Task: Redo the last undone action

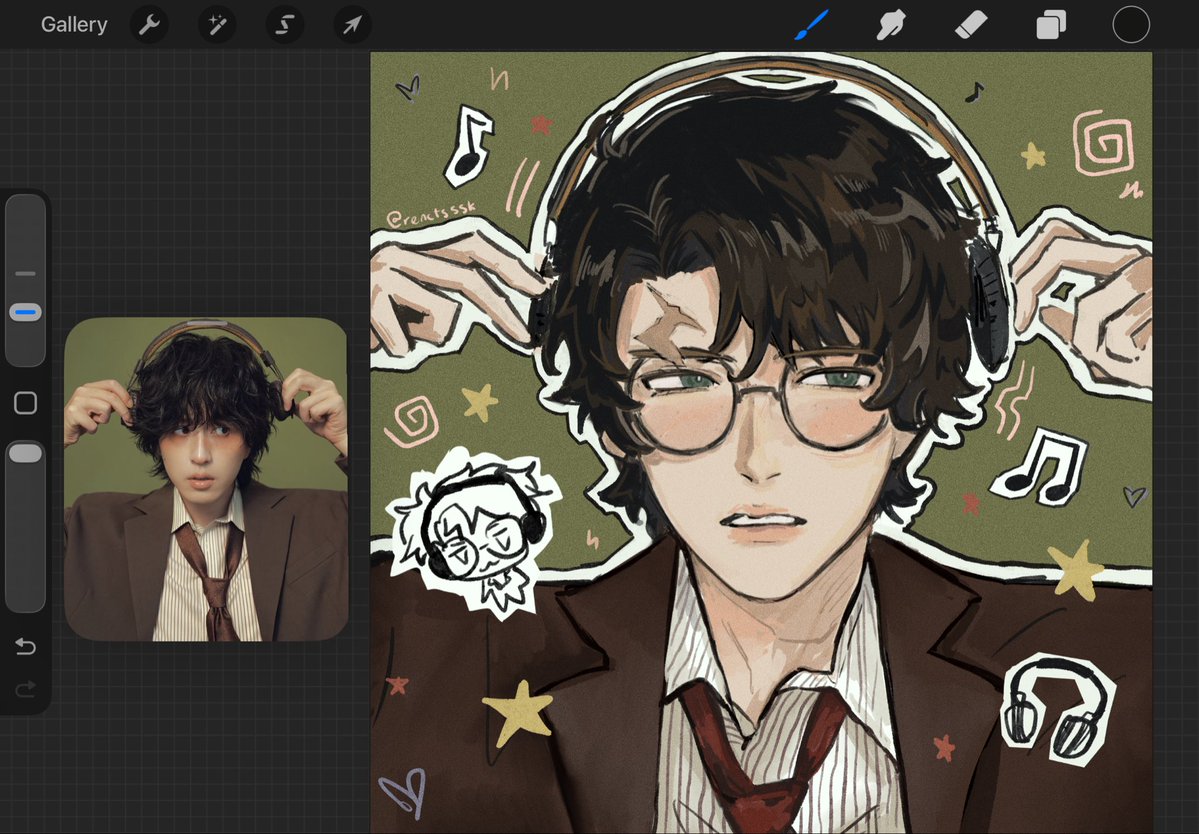Action: tap(25, 690)
